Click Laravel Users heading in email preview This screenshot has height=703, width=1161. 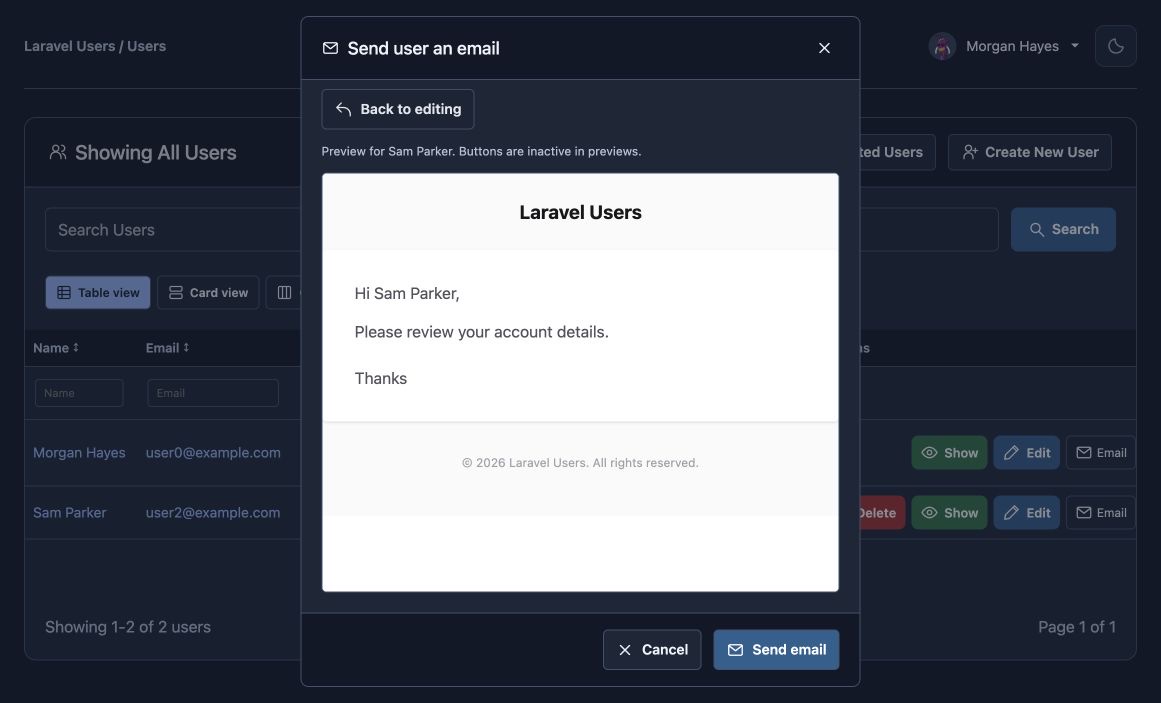click(580, 213)
